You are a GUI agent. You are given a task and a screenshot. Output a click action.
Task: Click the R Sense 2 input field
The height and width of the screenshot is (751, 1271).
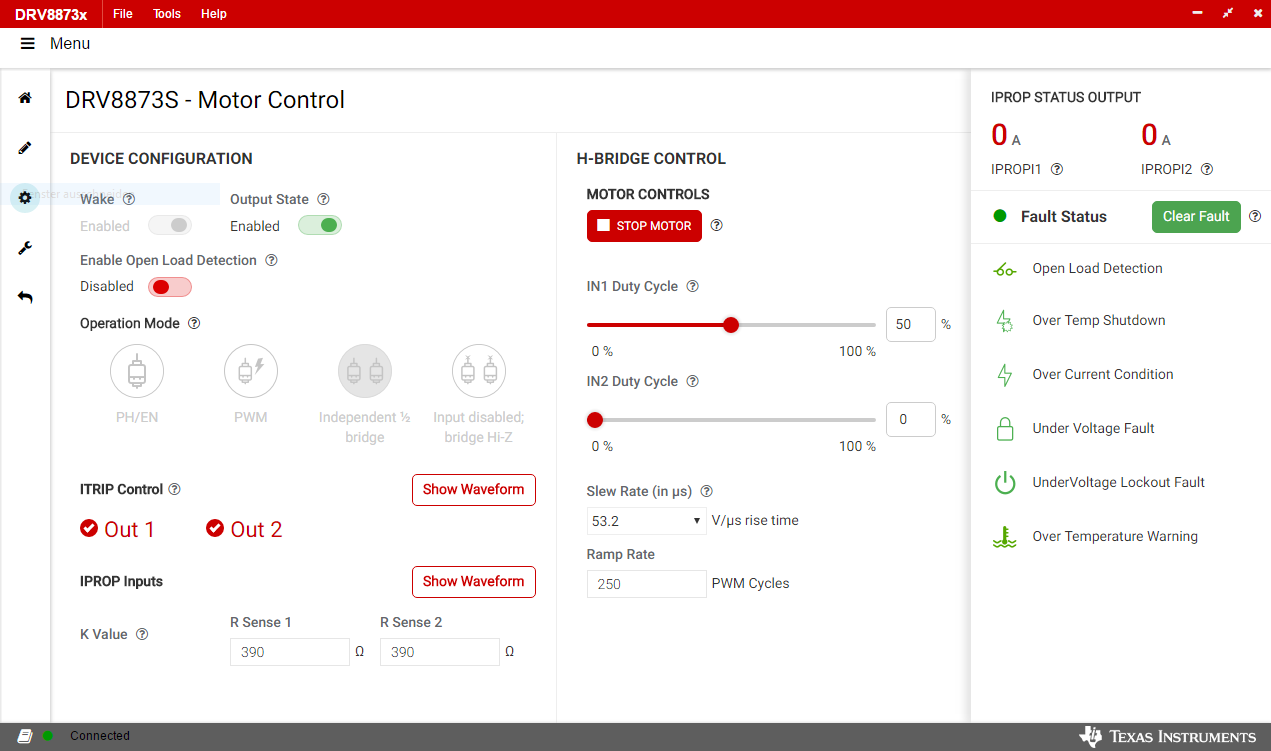[440, 652]
